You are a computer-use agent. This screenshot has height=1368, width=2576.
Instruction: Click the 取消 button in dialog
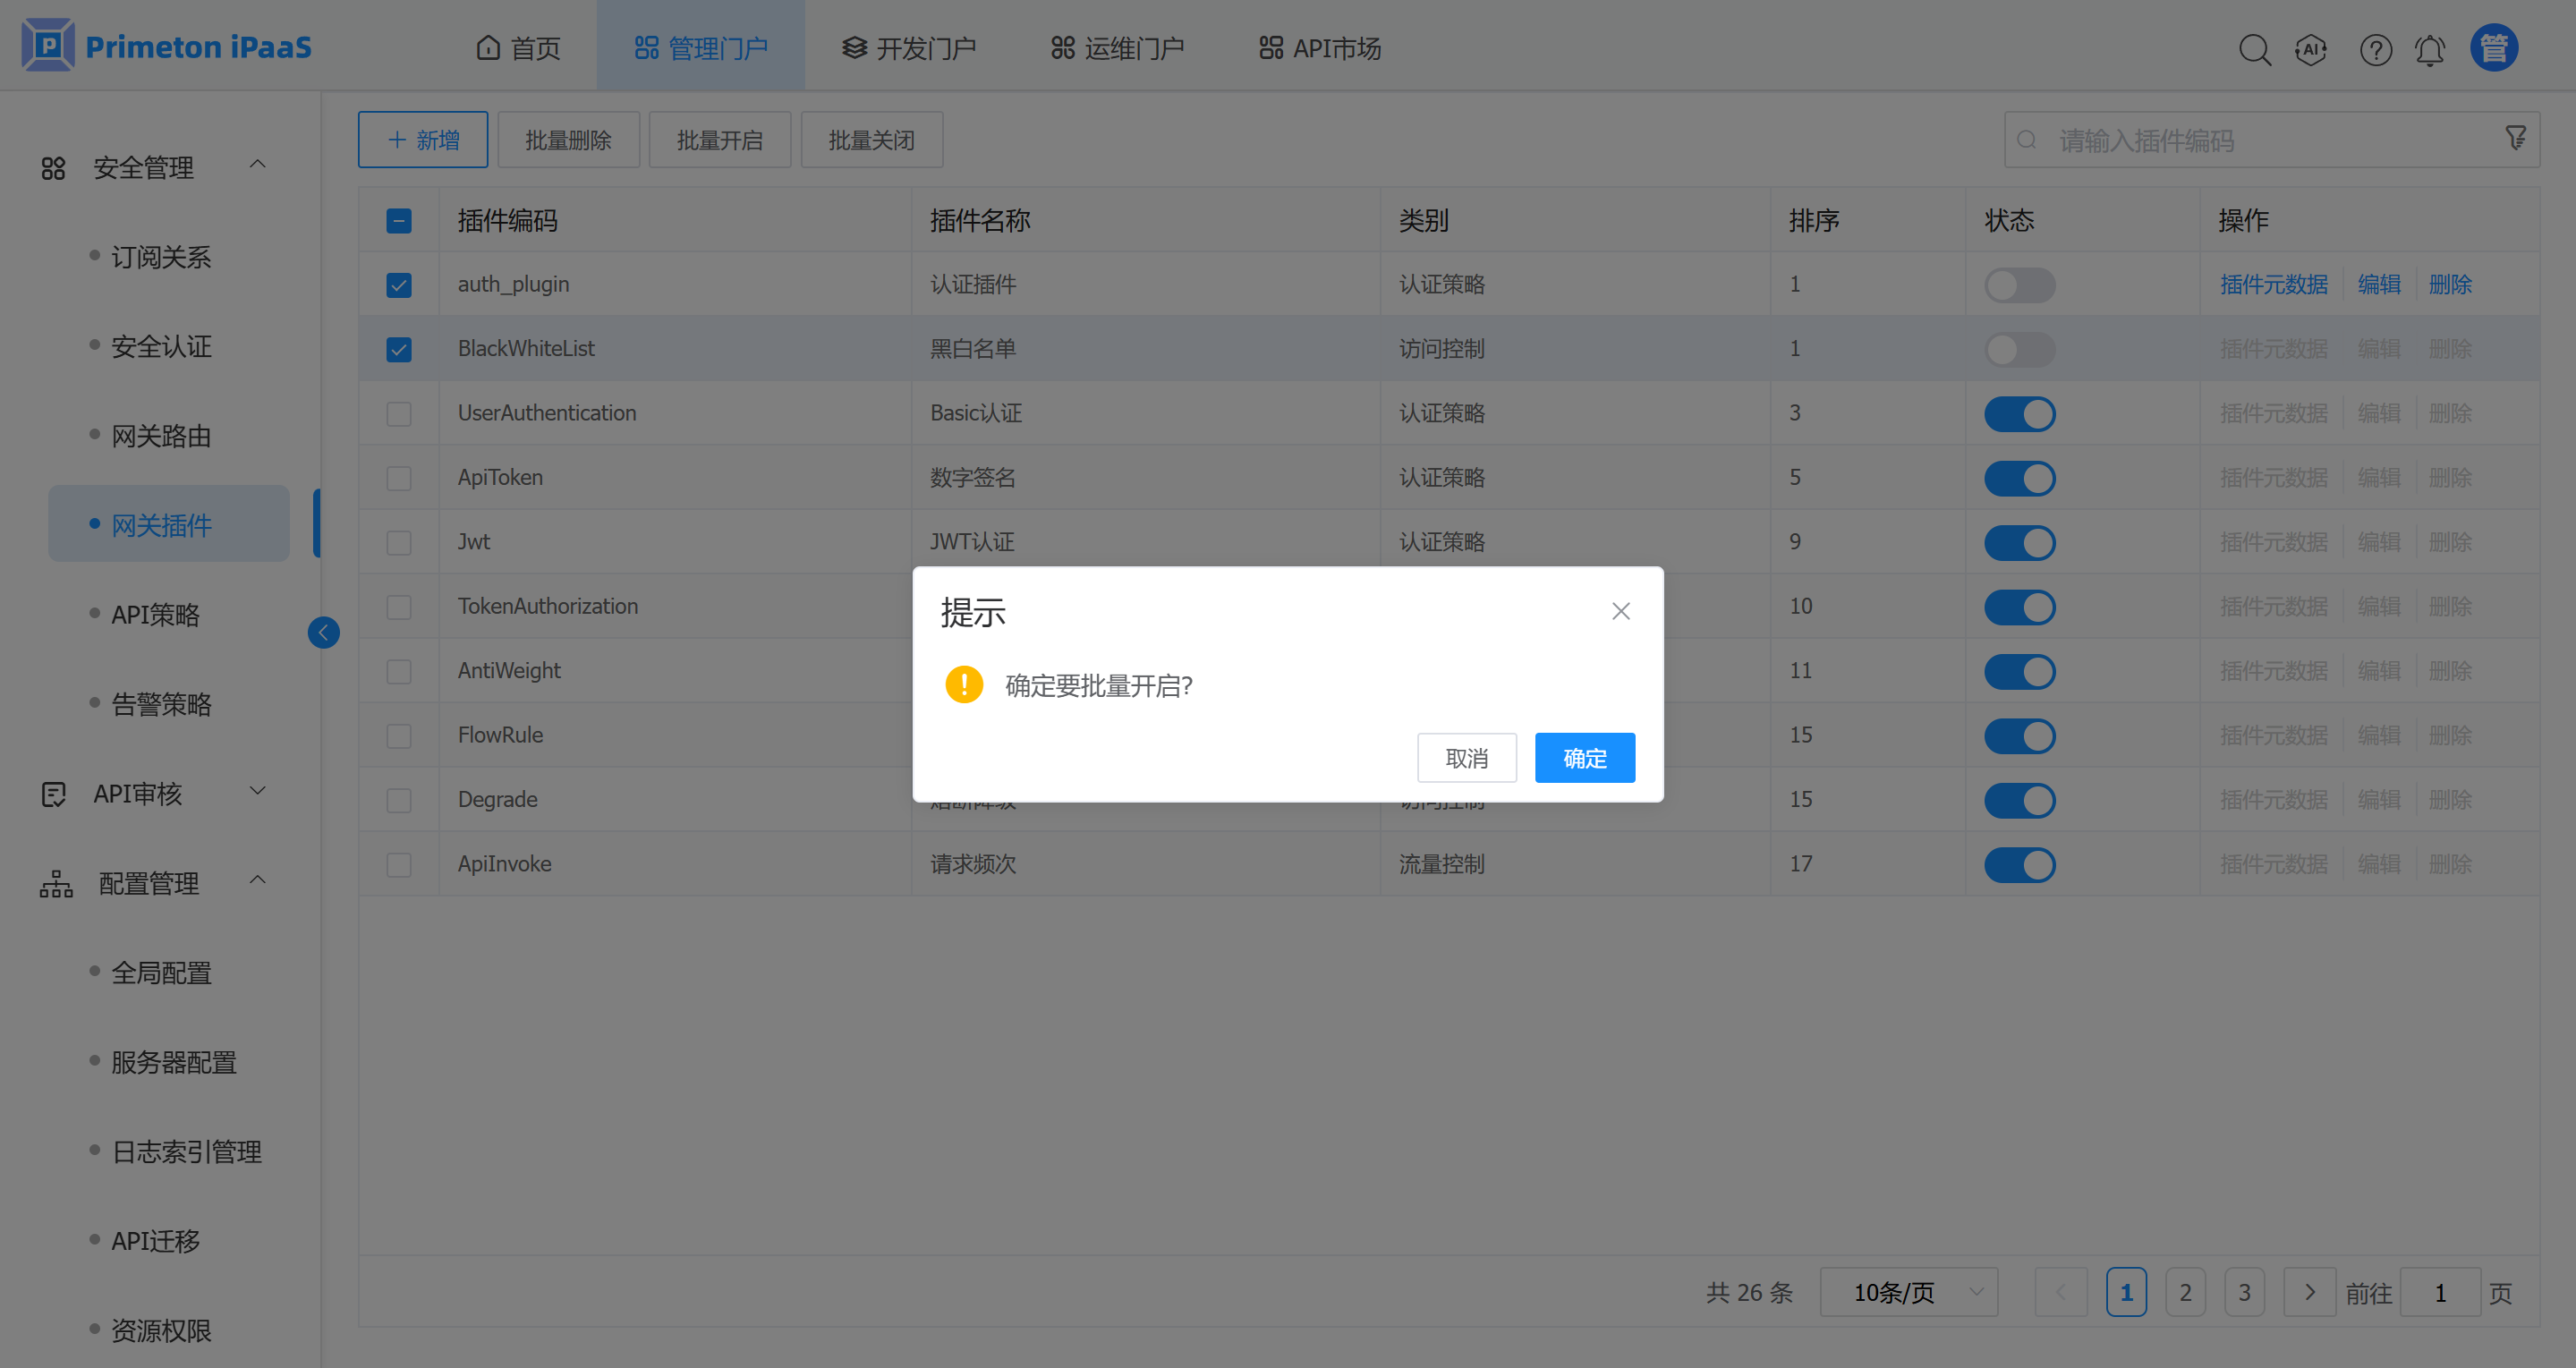pyautogui.click(x=1466, y=758)
